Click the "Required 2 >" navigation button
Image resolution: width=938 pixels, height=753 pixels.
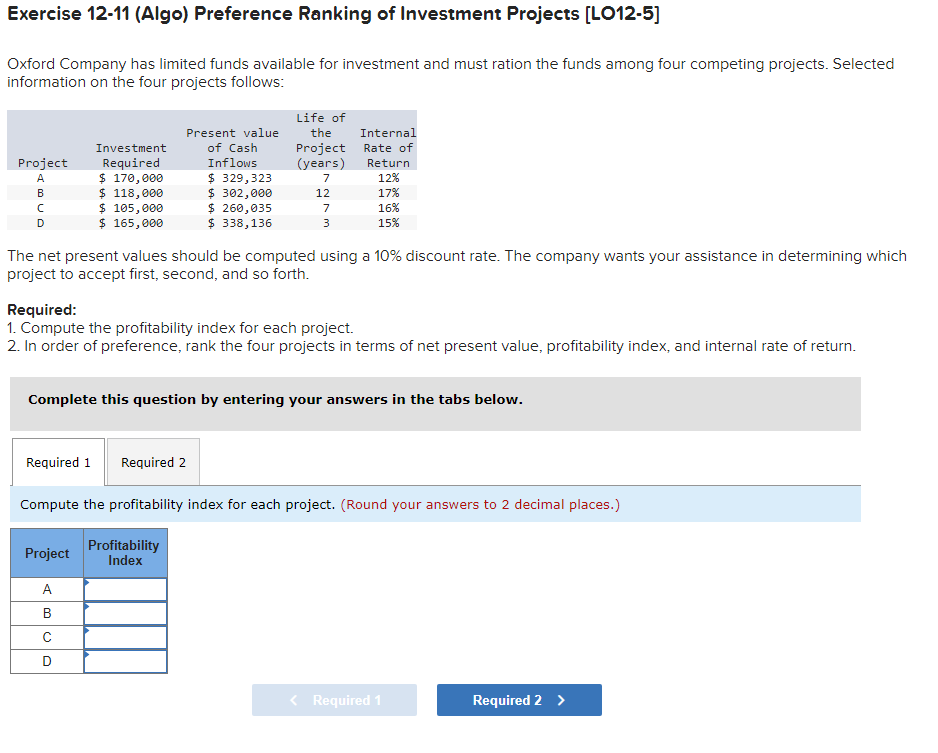click(x=518, y=700)
